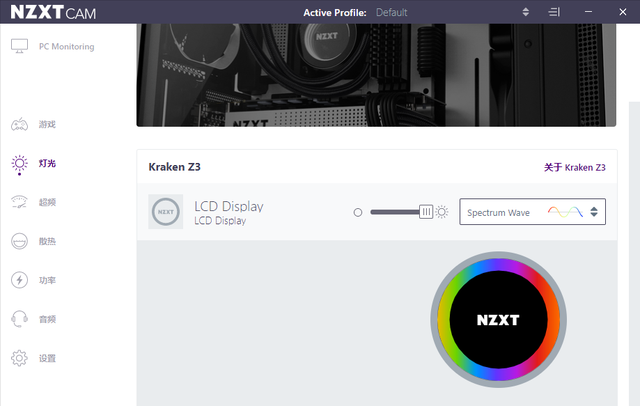This screenshot has width=640, height=406.
Task: Open the Spectrum Wave effect dropdown
Action: click(x=532, y=212)
